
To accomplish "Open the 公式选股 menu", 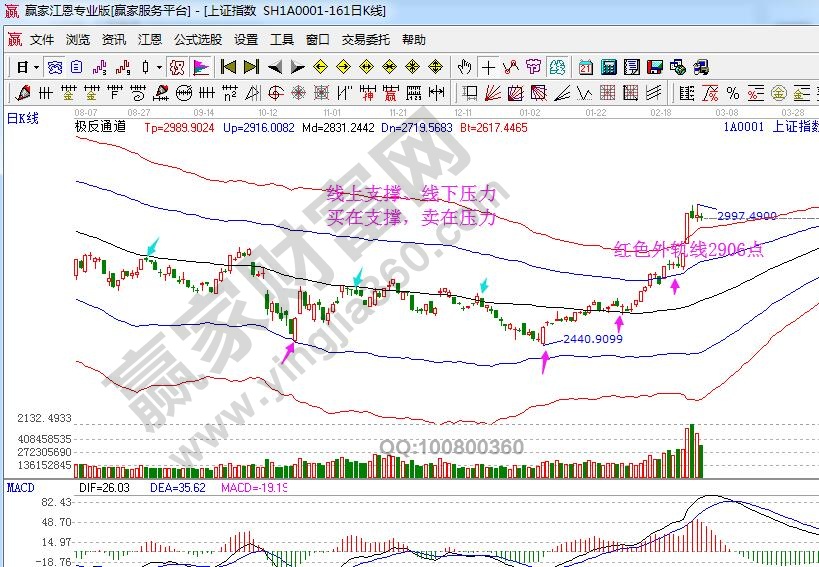I will coord(198,40).
